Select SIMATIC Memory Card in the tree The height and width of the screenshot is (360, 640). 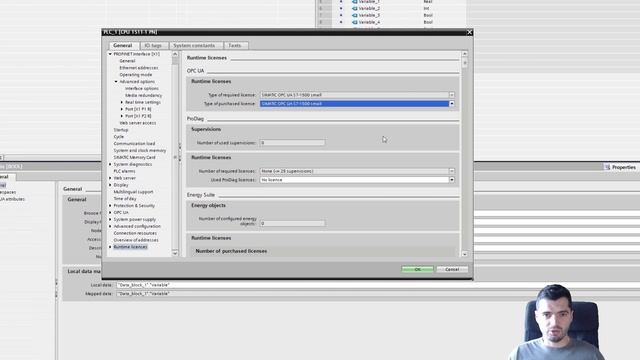134,157
